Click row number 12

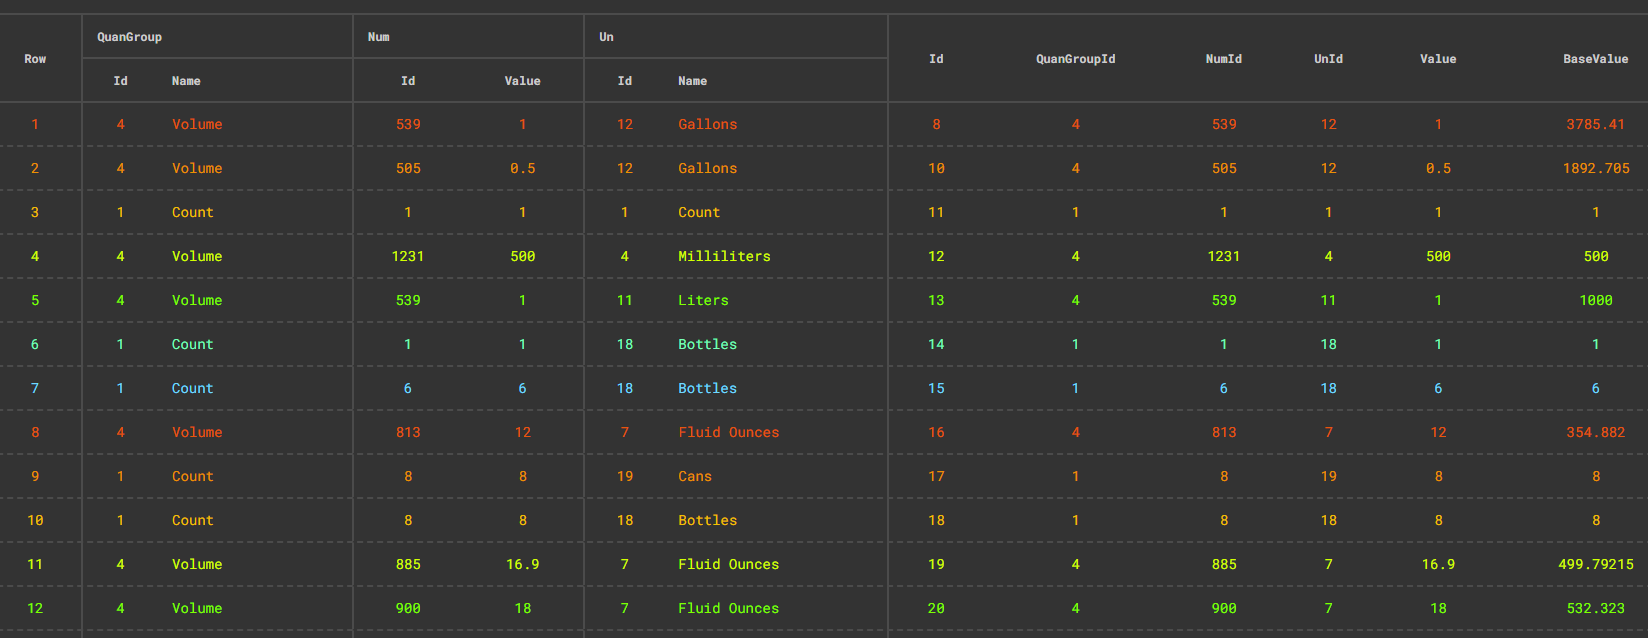pyautogui.click(x=35, y=608)
